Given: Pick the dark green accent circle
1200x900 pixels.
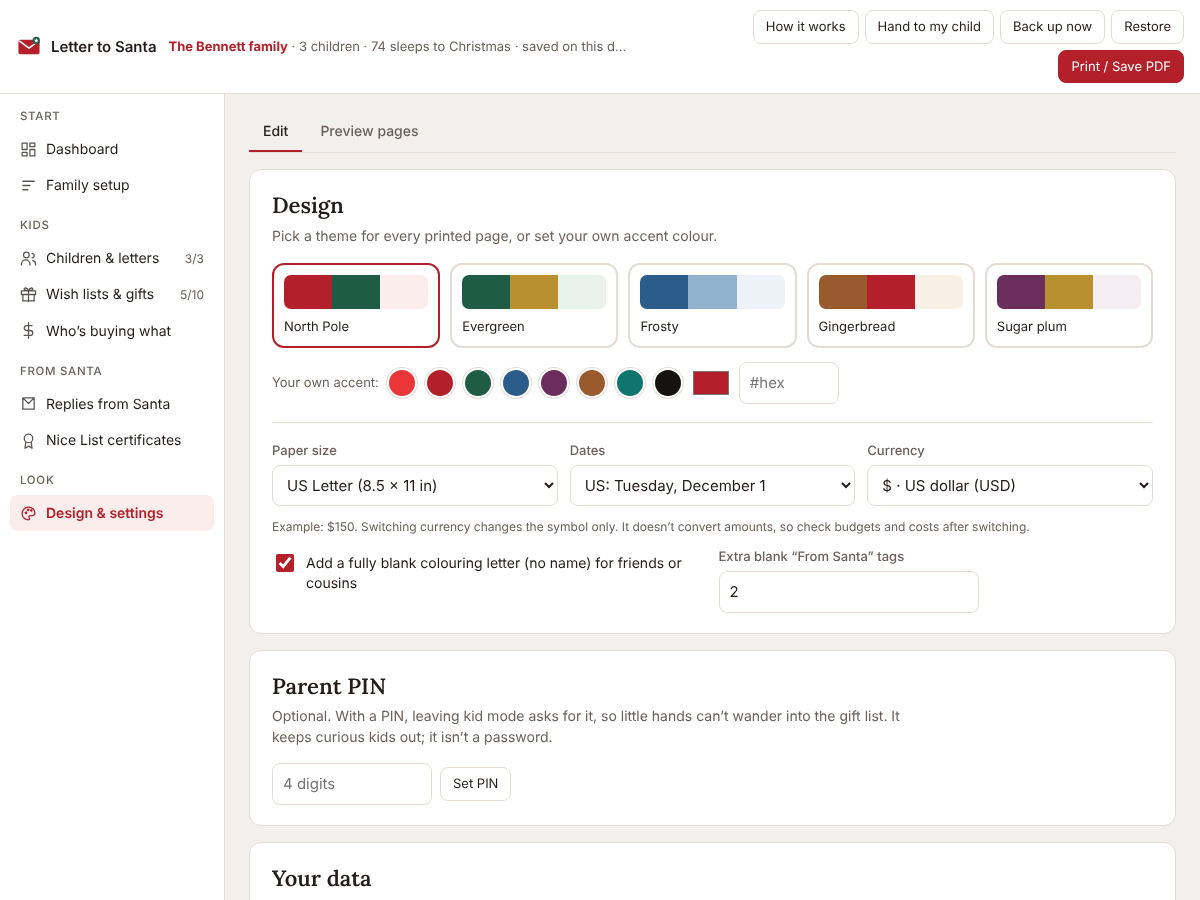Looking at the screenshot, I should [478, 383].
